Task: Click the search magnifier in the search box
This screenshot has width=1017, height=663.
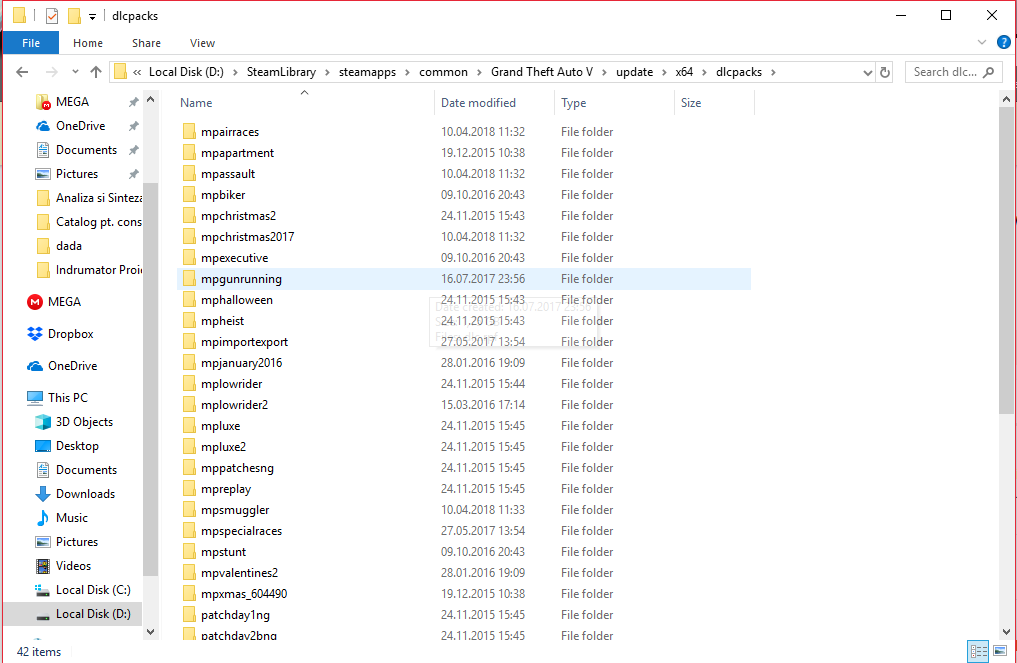Action: pyautogui.click(x=988, y=72)
